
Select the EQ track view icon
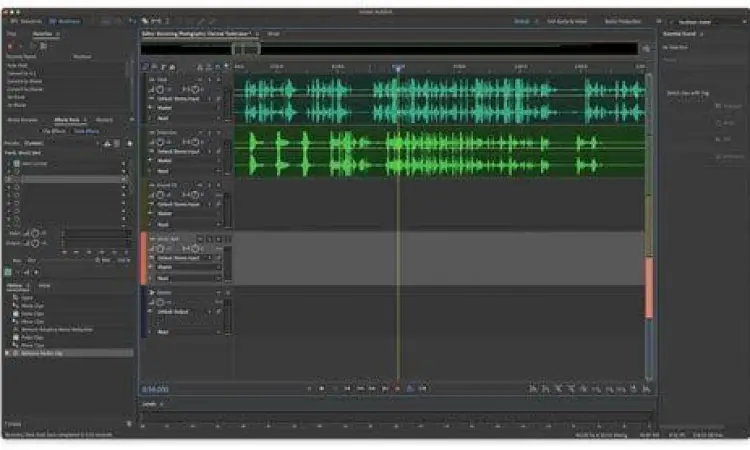point(172,66)
